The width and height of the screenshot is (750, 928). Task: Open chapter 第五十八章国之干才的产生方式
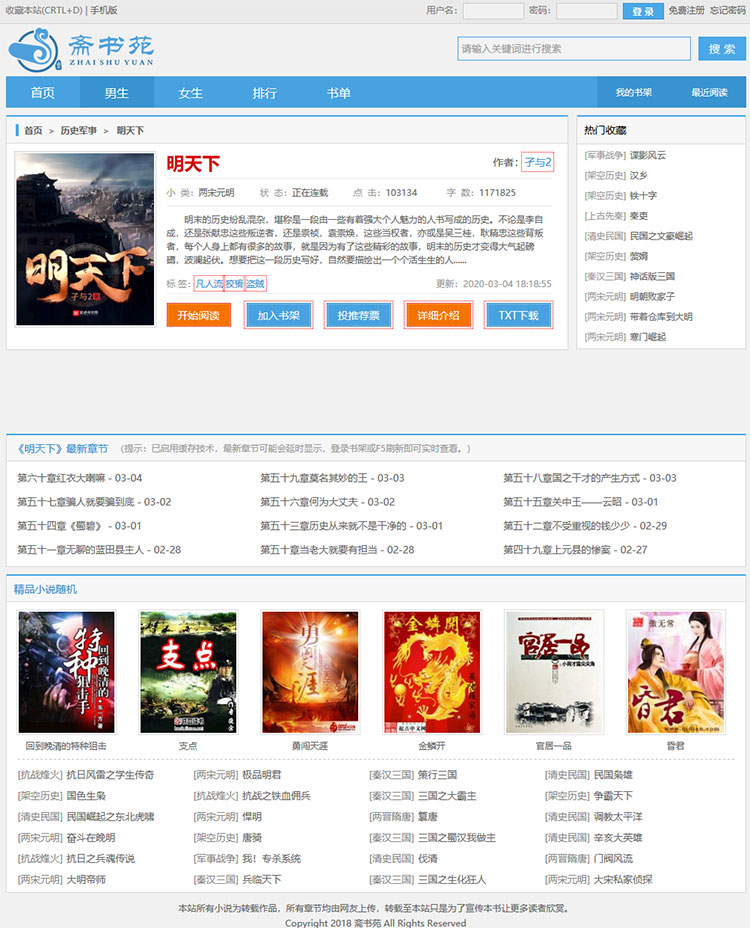coord(571,478)
